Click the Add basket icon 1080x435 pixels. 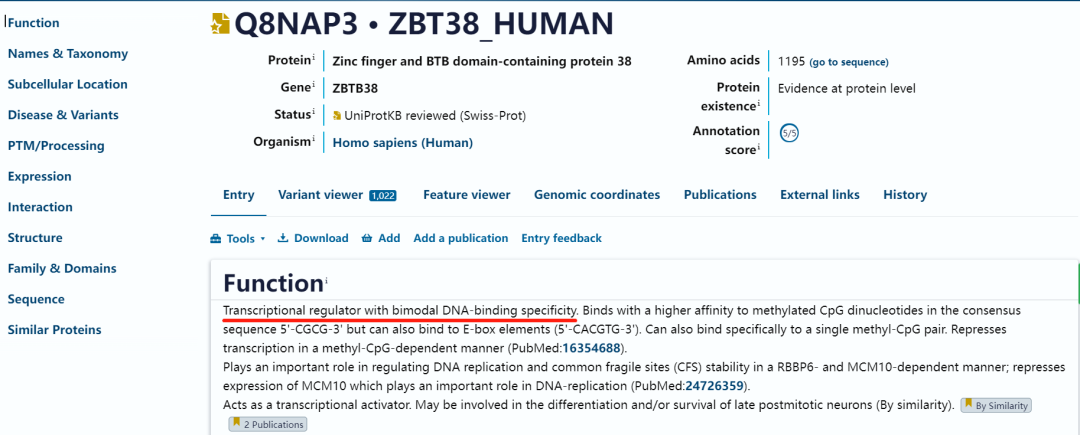(367, 239)
